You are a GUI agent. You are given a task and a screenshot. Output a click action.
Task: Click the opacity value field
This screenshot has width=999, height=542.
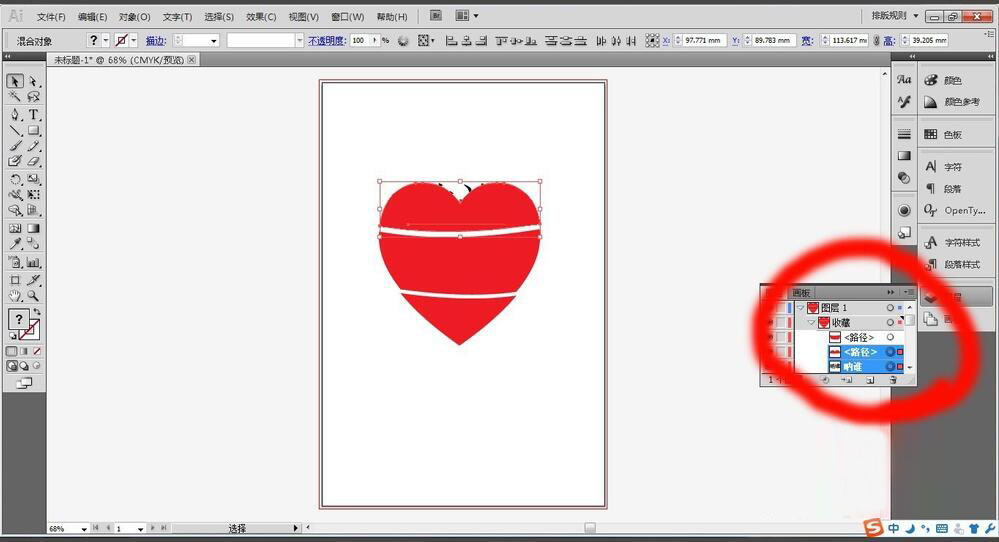(360, 40)
